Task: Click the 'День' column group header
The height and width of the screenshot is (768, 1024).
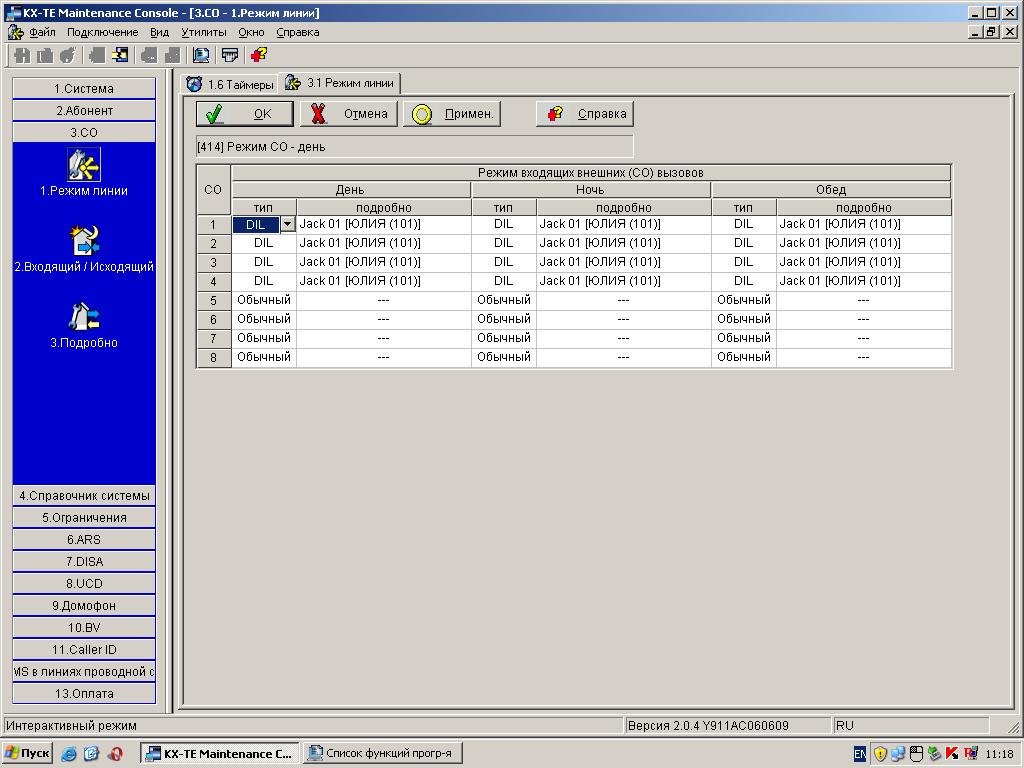Action: tap(351, 190)
